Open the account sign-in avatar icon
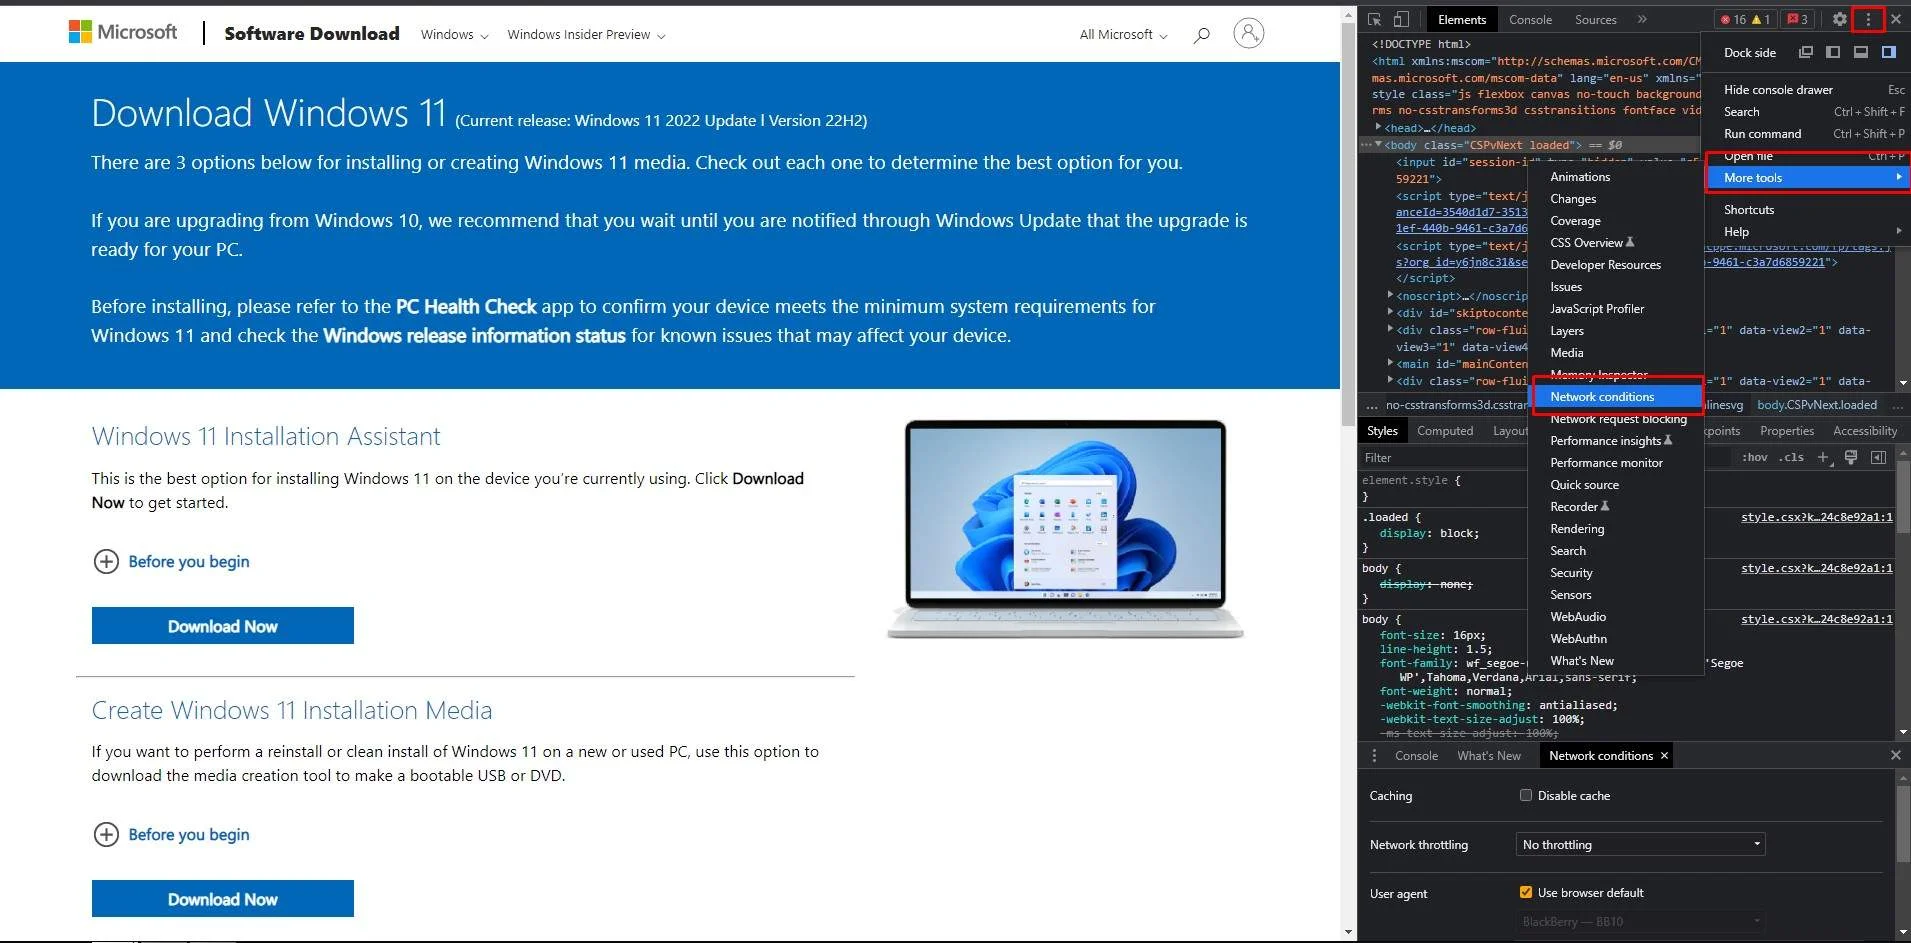The image size is (1911, 943). tap(1248, 33)
